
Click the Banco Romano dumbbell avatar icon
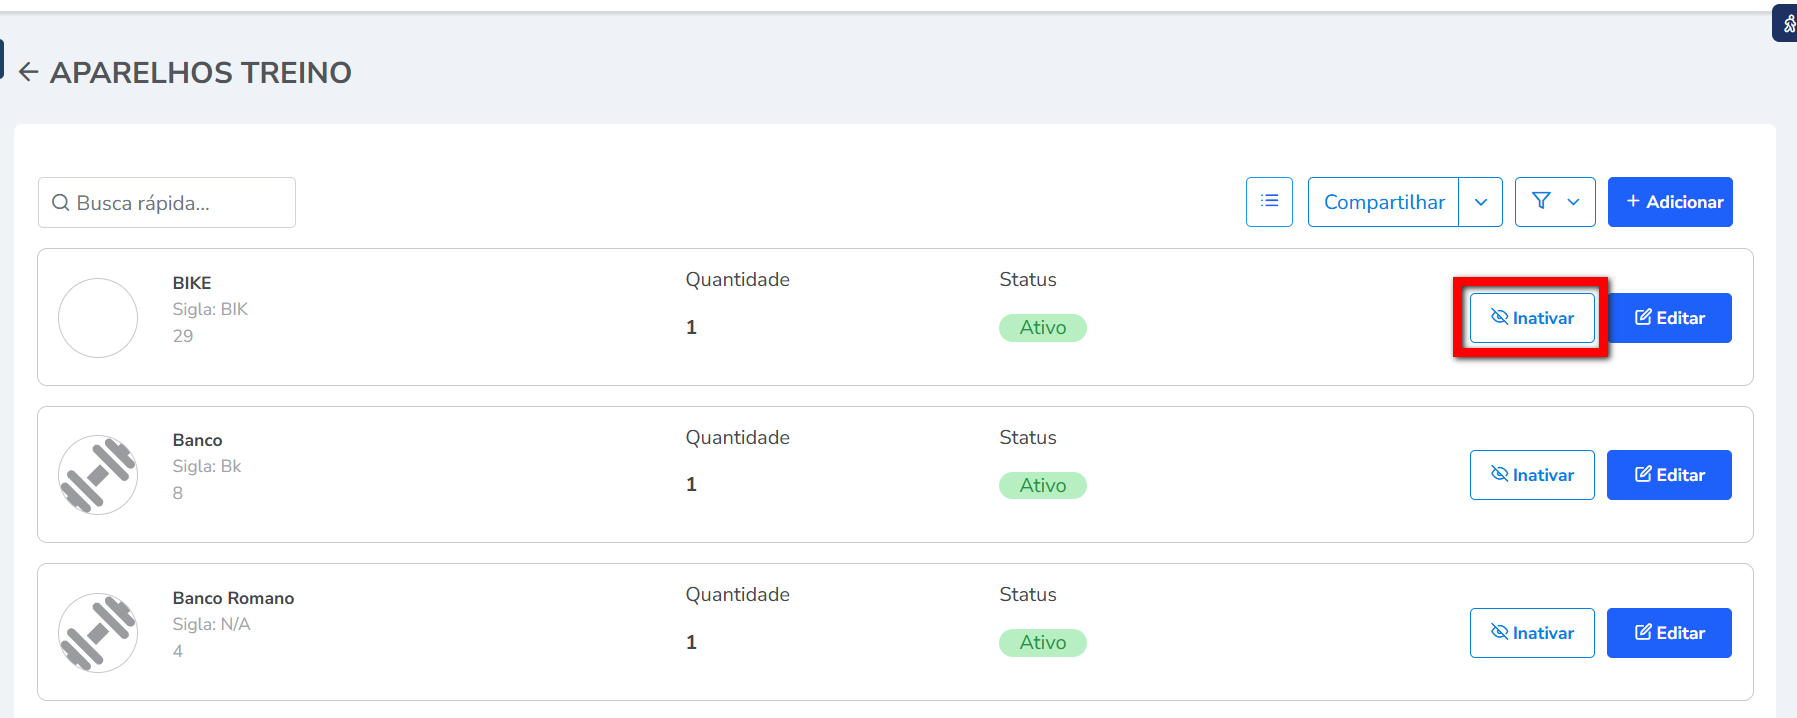click(x=98, y=633)
